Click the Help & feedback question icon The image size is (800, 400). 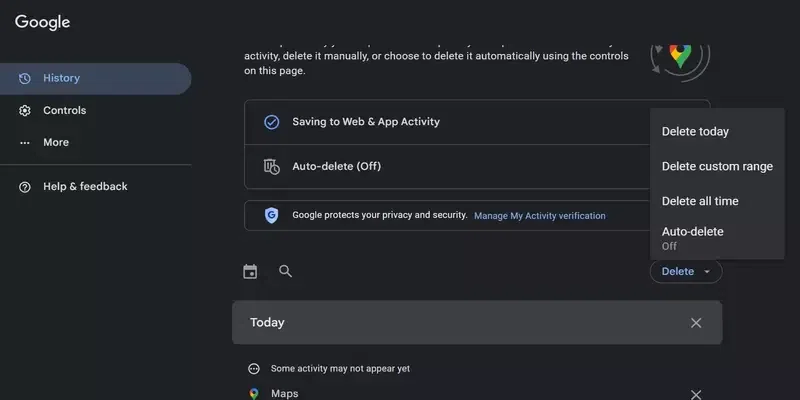(x=25, y=186)
